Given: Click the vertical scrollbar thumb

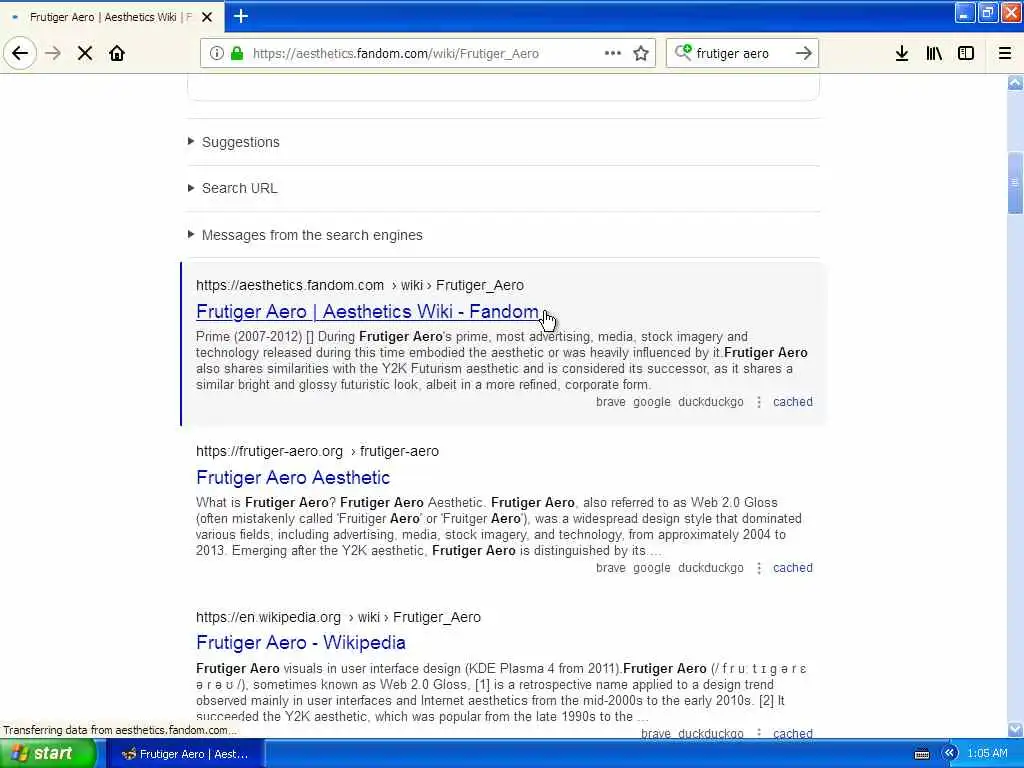Looking at the screenshot, I should click(1015, 183).
